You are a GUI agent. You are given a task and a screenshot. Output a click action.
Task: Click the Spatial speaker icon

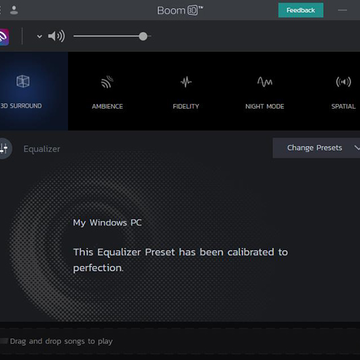[x=343, y=82]
